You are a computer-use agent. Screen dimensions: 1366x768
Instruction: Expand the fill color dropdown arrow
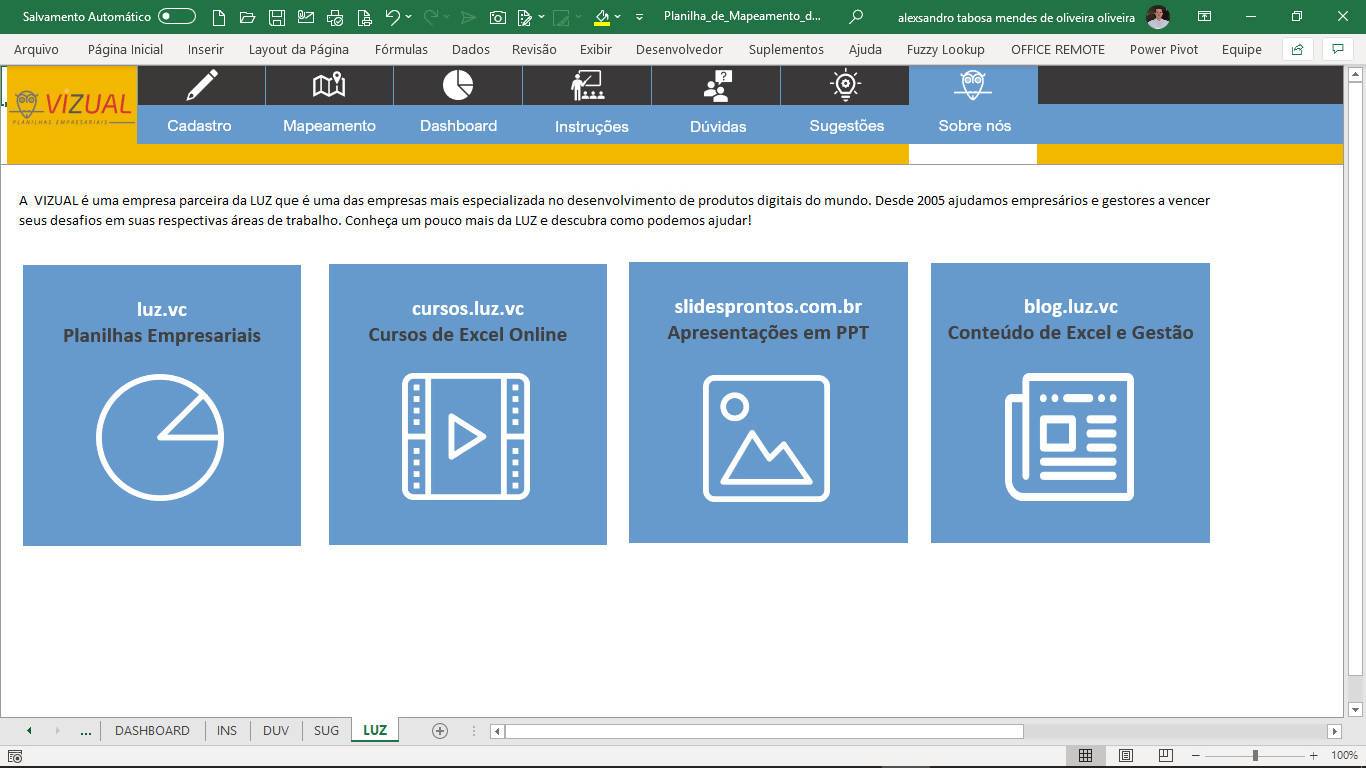point(618,17)
